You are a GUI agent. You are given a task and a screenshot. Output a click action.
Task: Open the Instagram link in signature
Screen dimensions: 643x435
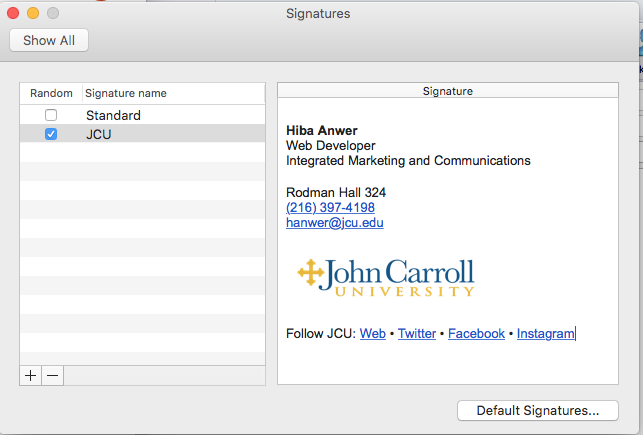pos(545,334)
